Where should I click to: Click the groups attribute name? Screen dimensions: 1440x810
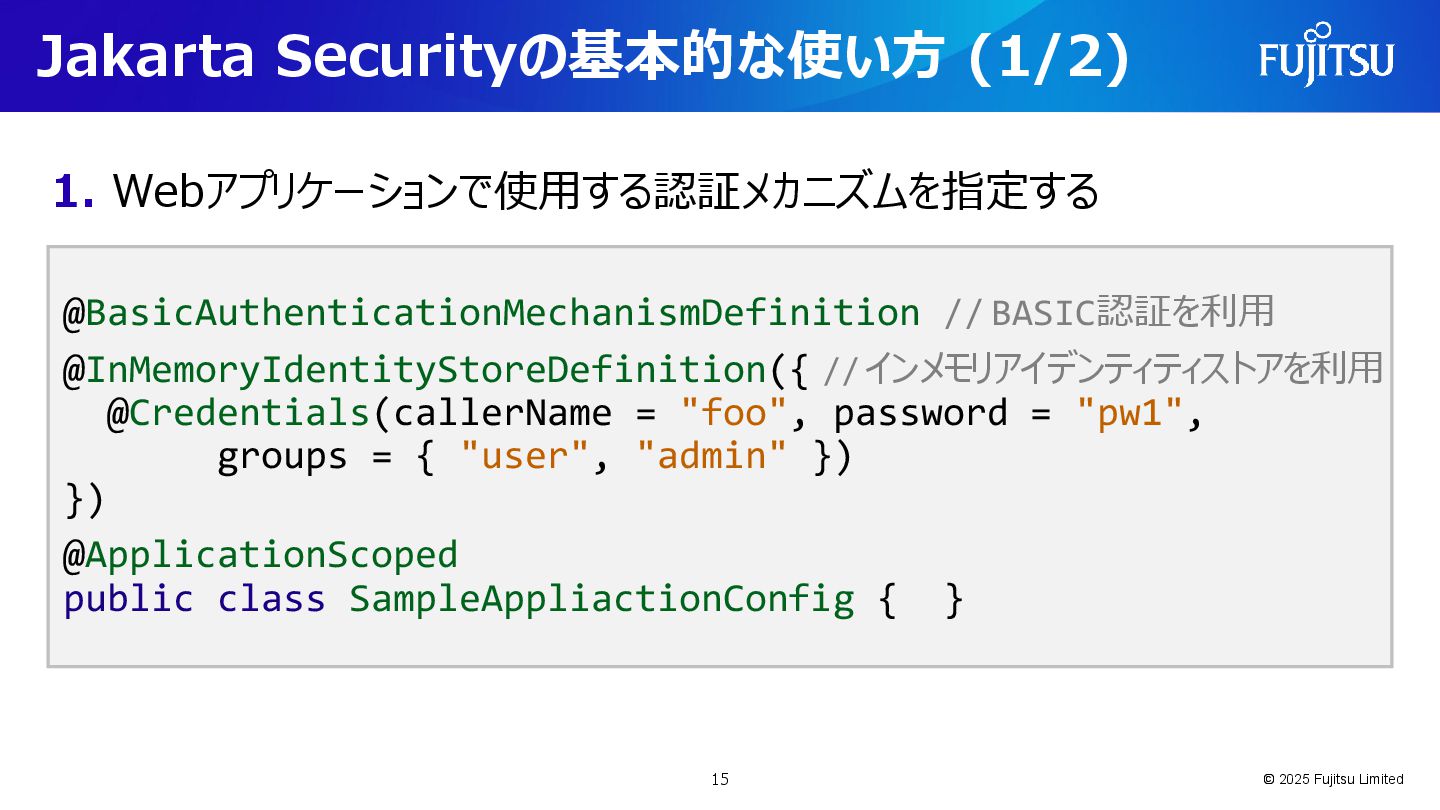tap(282, 458)
